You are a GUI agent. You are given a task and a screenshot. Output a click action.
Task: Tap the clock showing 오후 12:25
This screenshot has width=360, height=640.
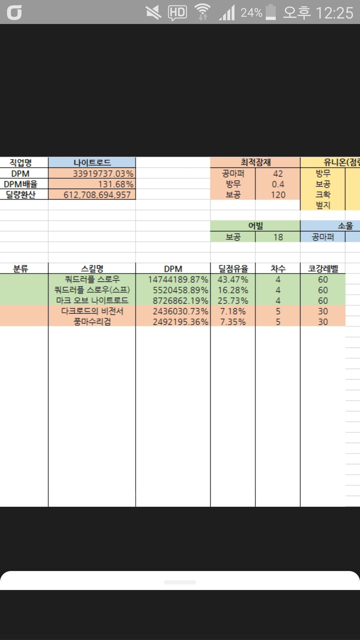point(318,13)
